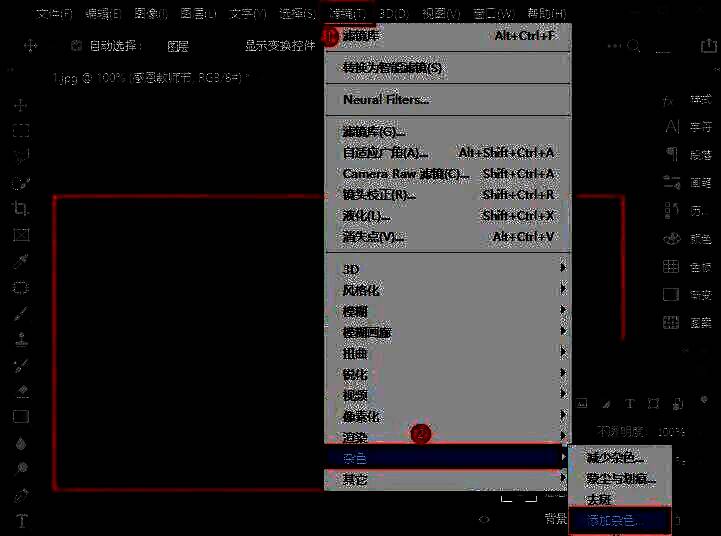Hide the 背景 layer with the eye icon
The height and width of the screenshot is (536, 721).
(x=484, y=519)
